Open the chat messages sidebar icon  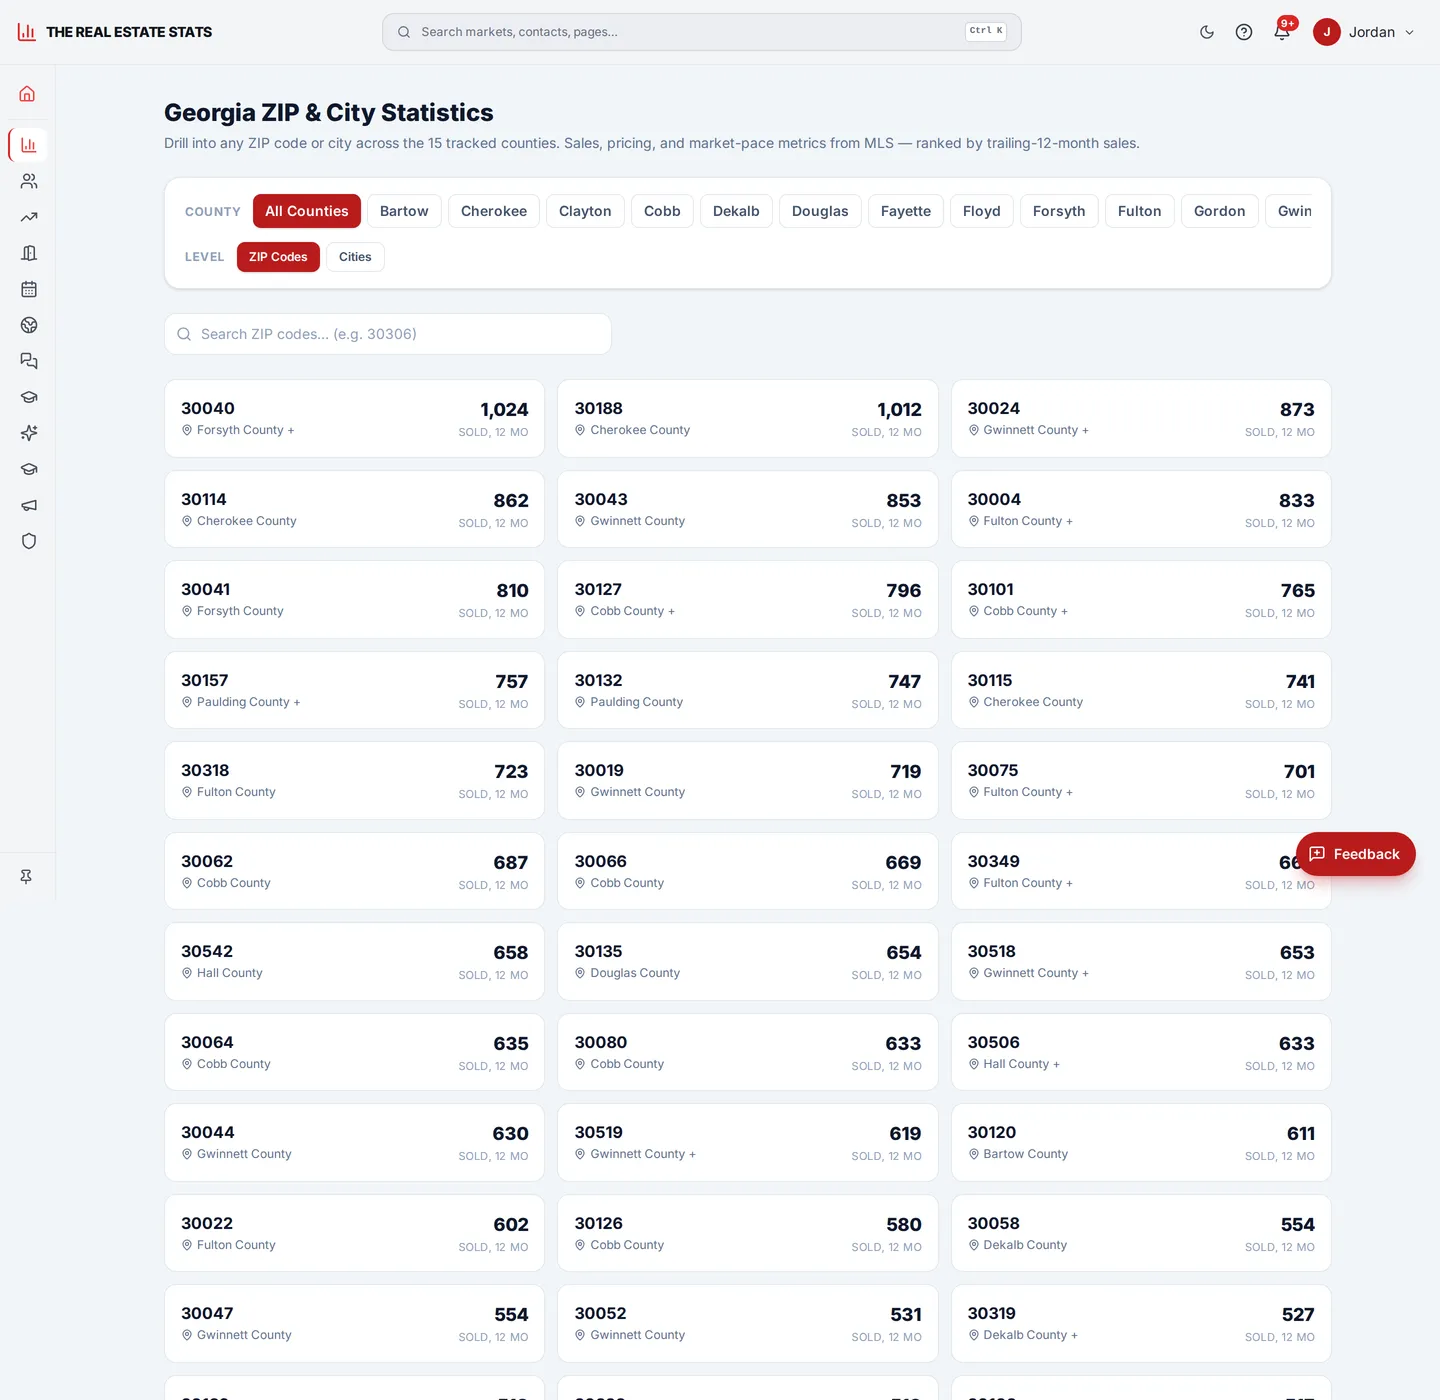tap(28, 361)
